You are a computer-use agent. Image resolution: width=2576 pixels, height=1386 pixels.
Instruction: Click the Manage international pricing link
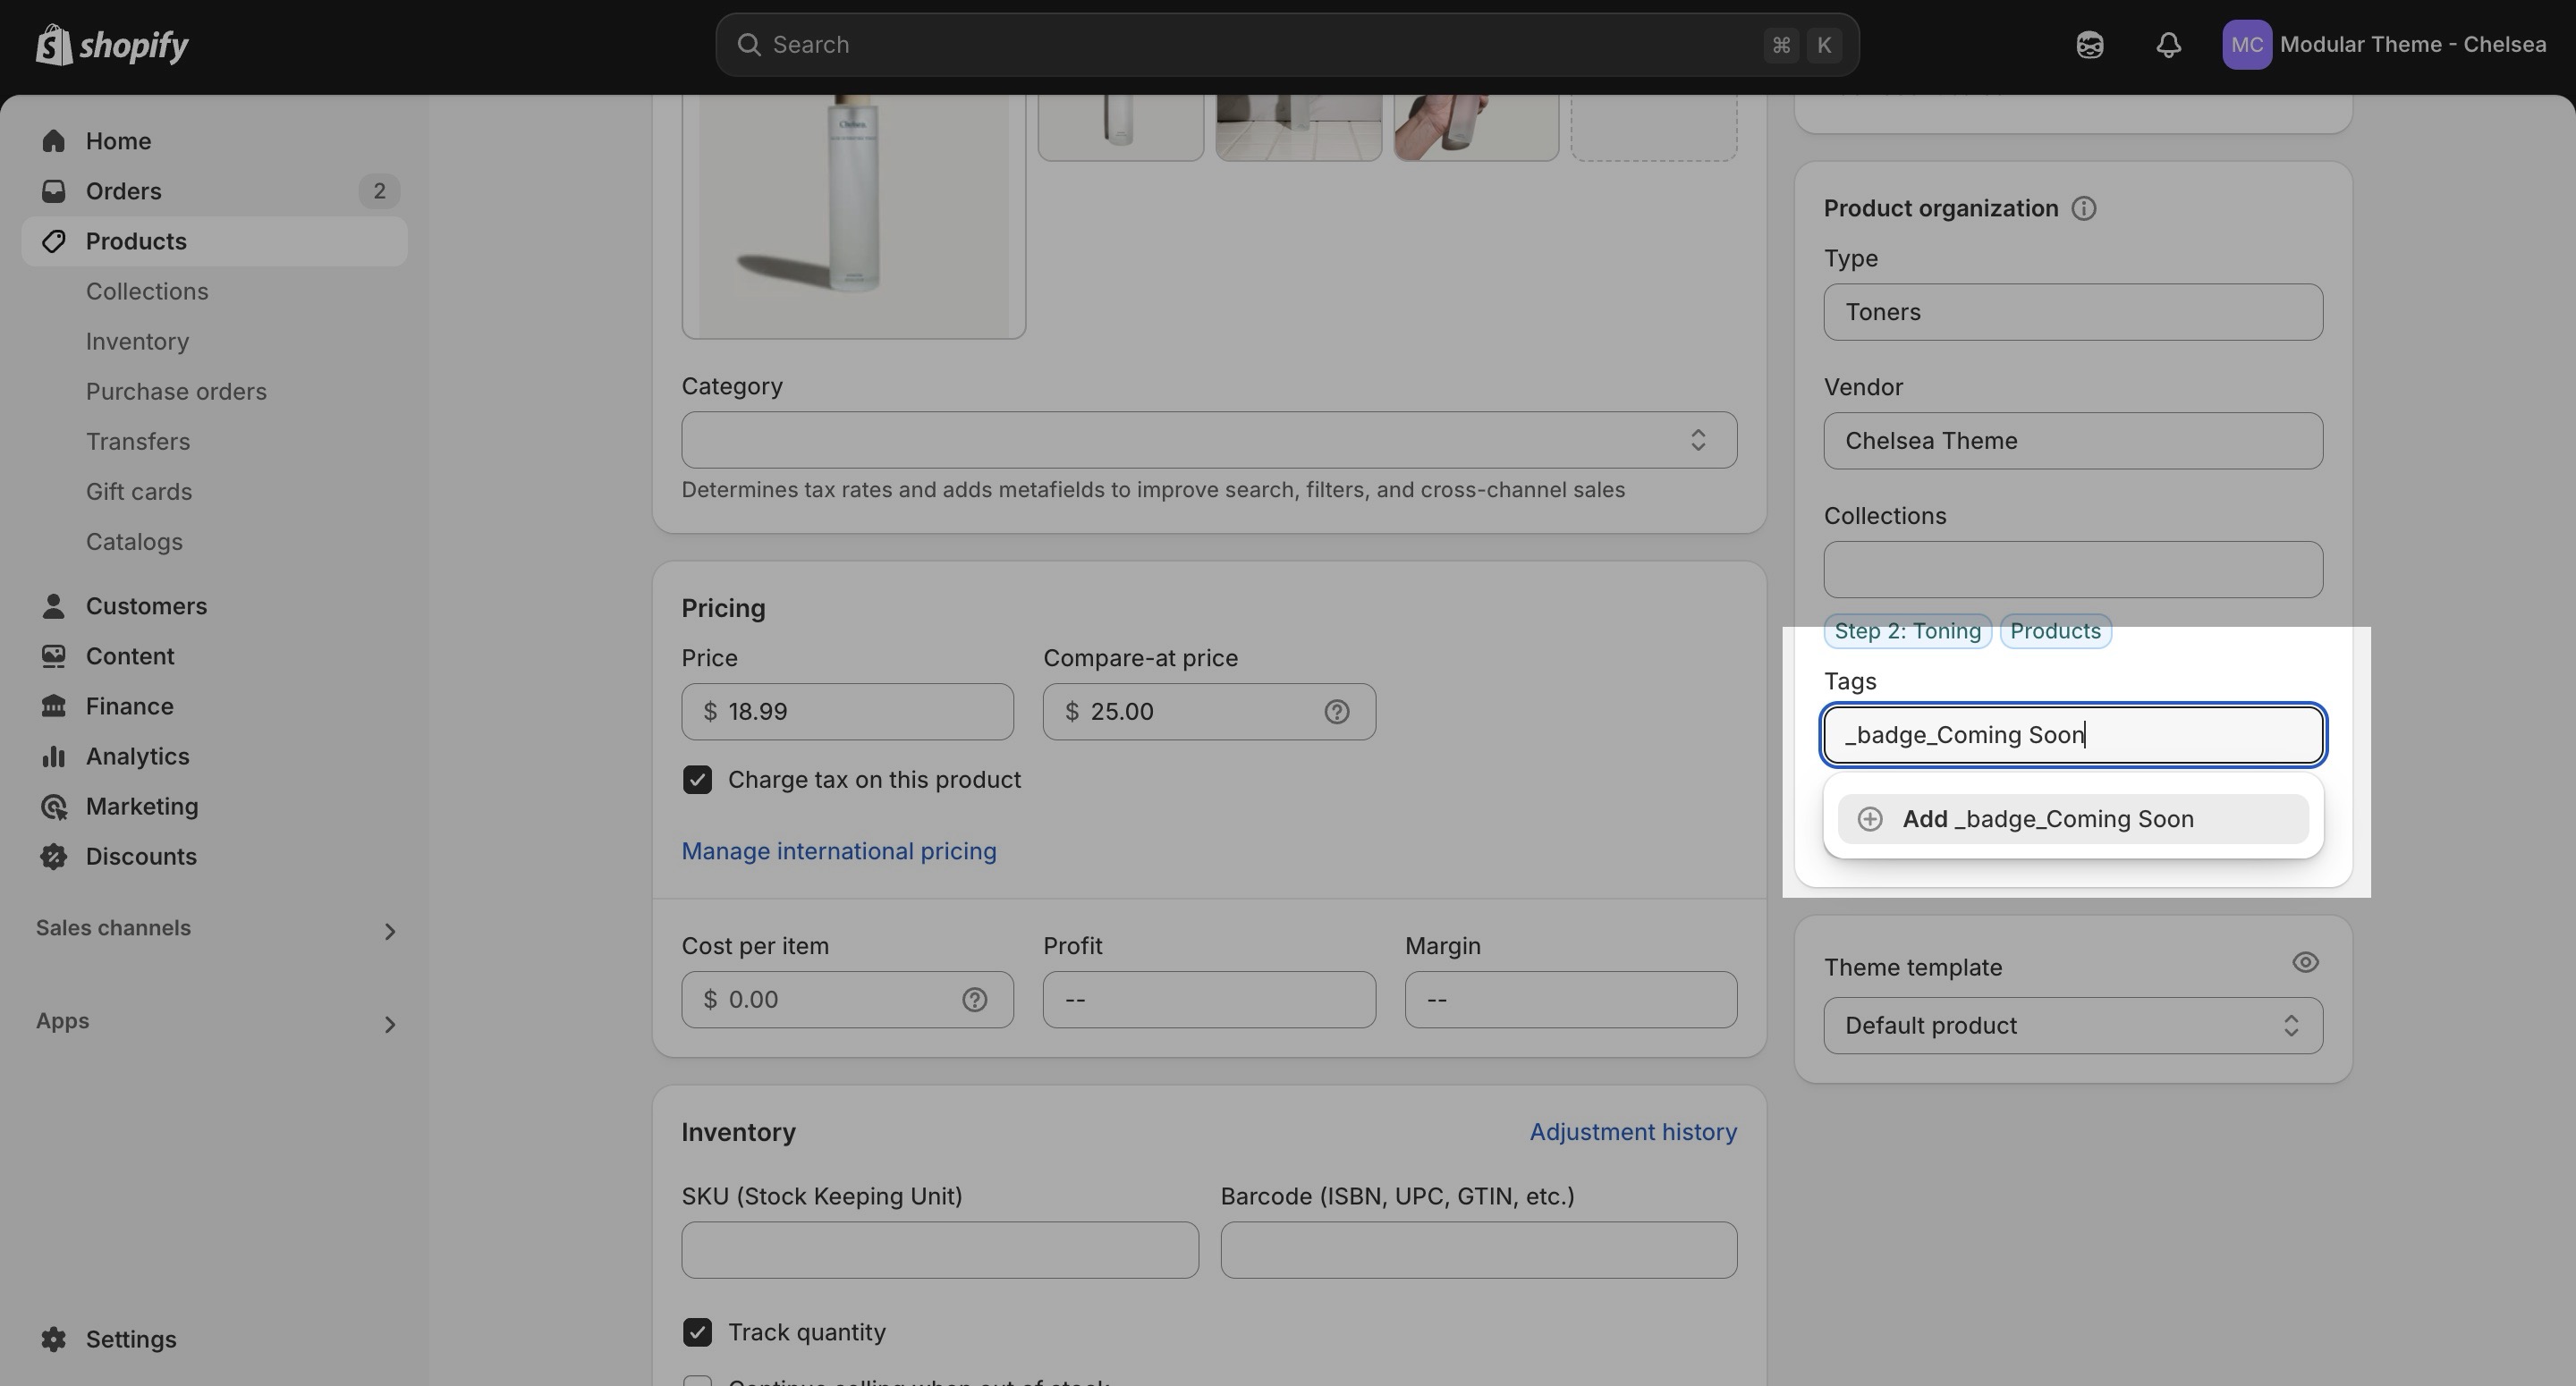tap(838, 851)
